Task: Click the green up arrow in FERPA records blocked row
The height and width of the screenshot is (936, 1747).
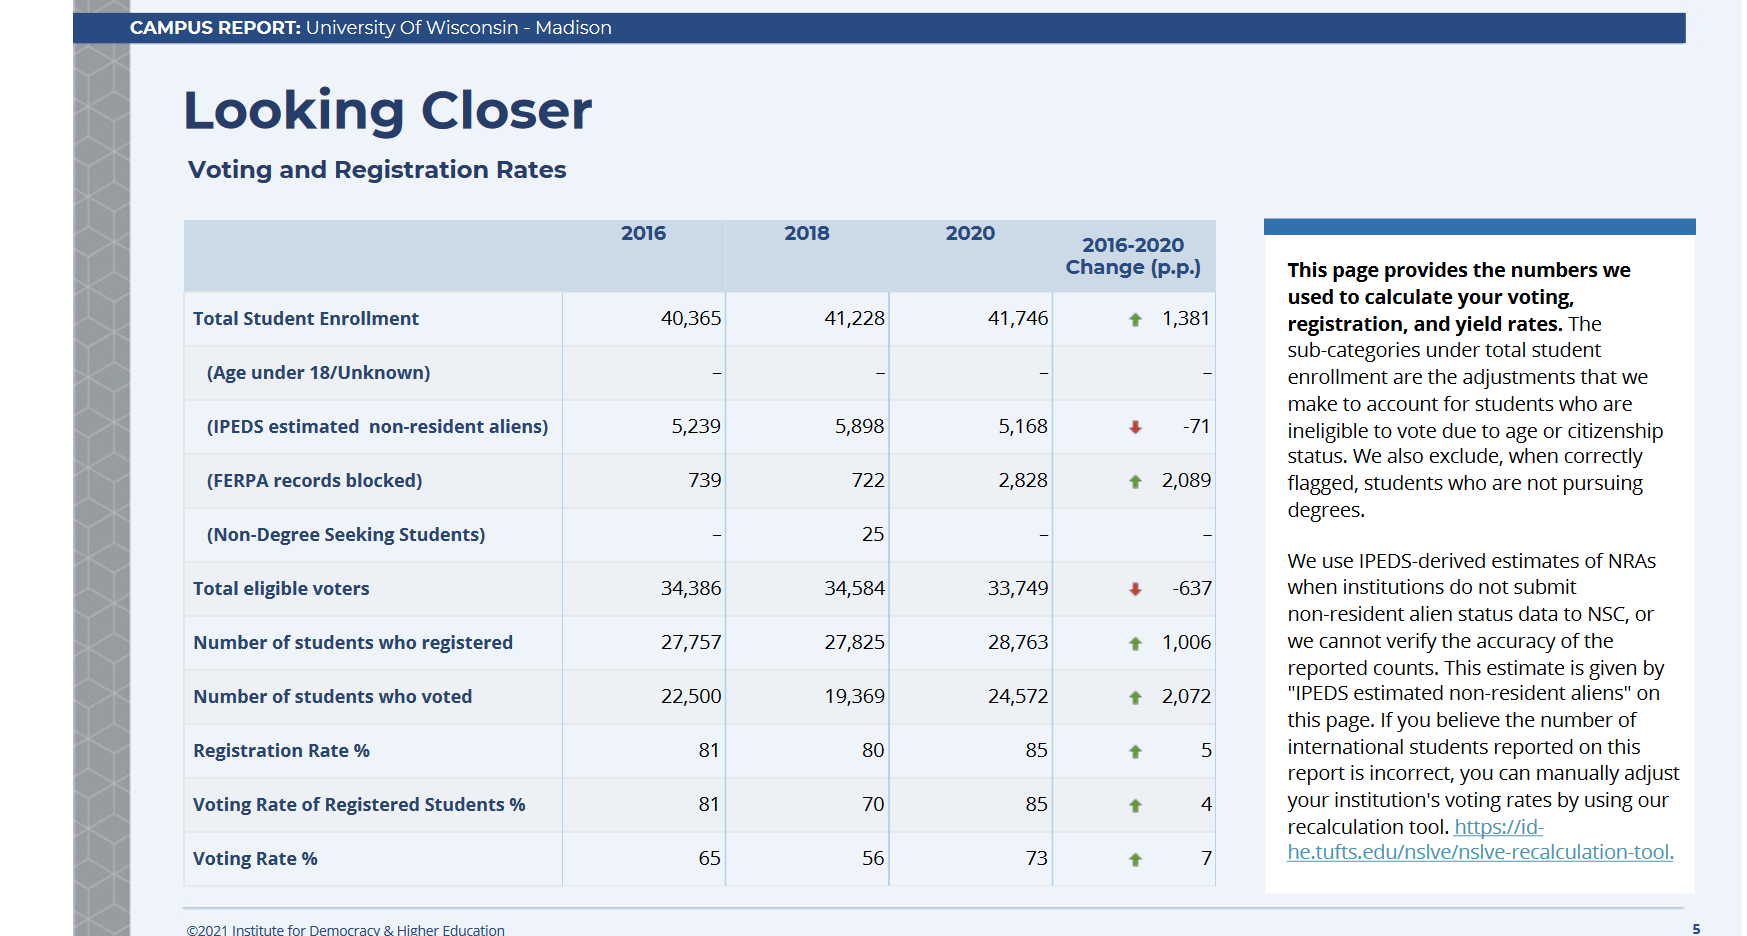Action: tap(1135, 482)
